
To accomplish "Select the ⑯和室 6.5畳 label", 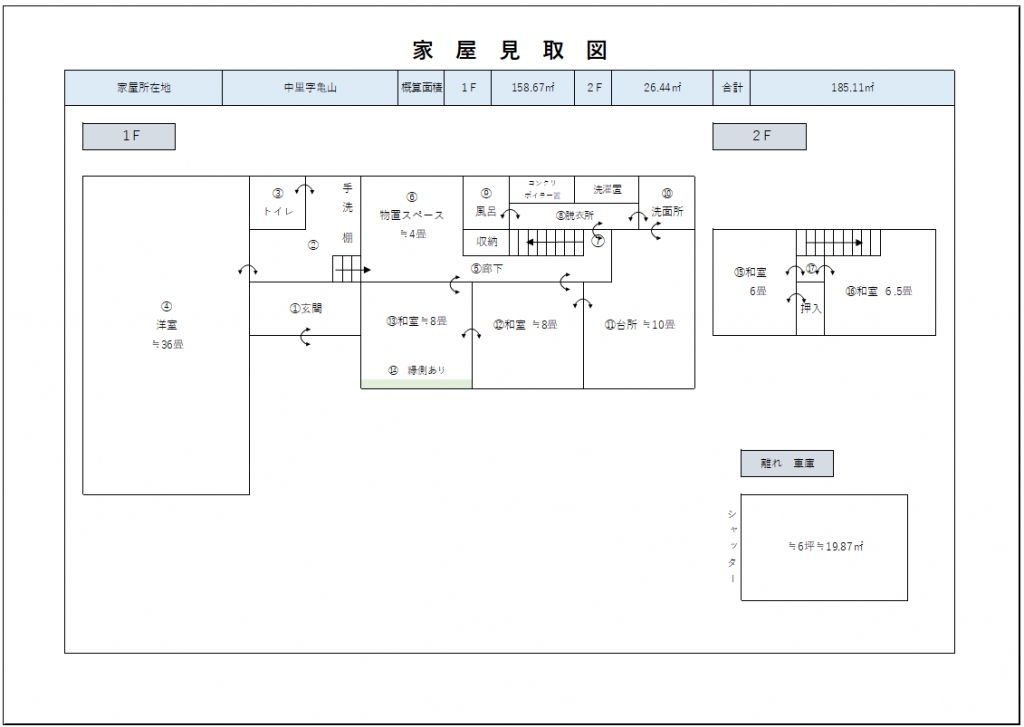I will 878,291.
